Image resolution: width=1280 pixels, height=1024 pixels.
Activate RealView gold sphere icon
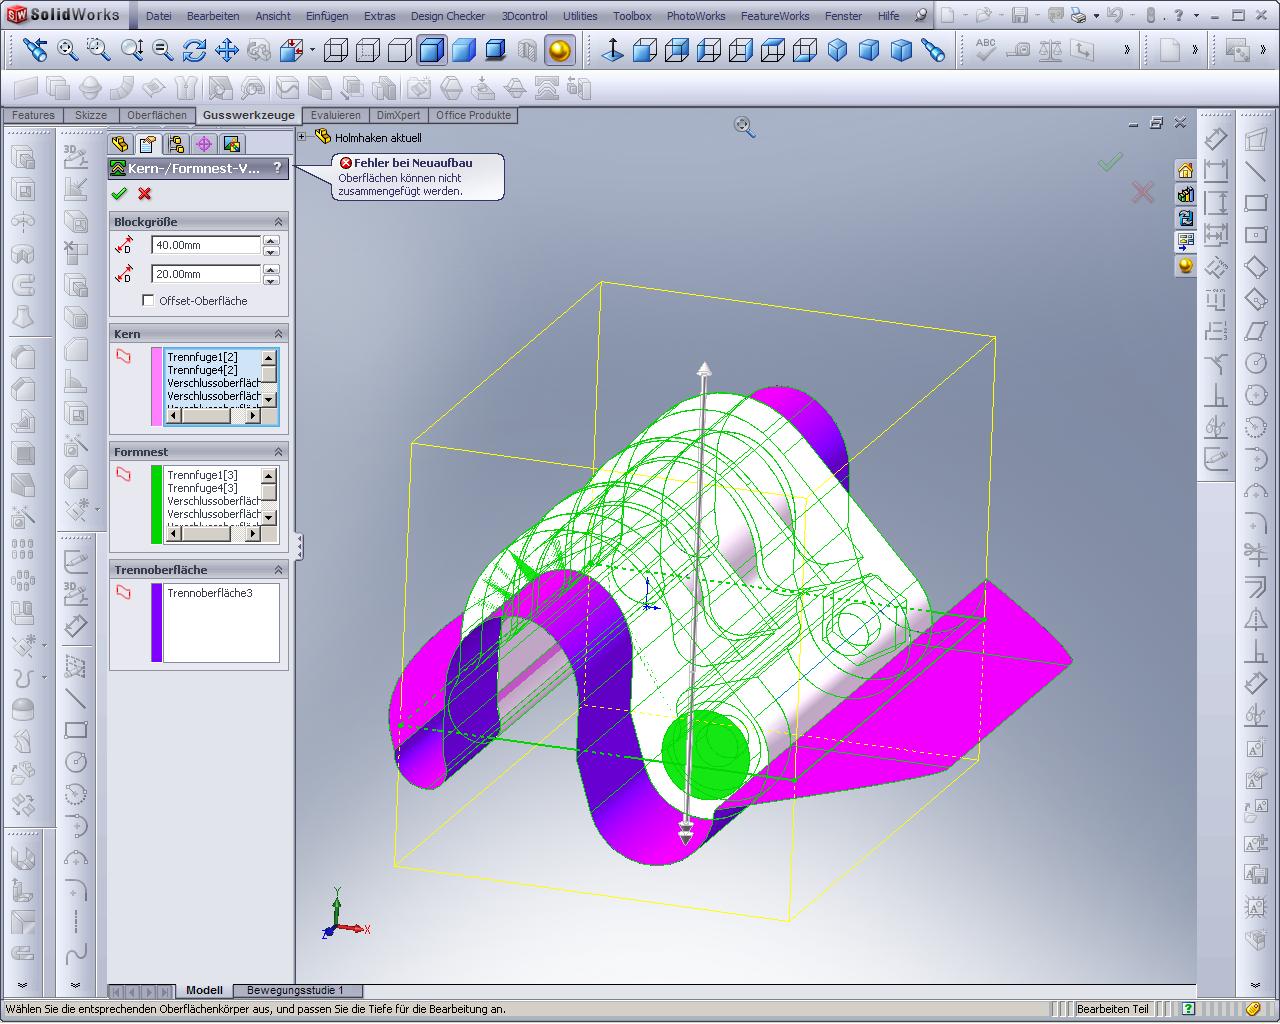pyautogui.click(x=560, y=50)
